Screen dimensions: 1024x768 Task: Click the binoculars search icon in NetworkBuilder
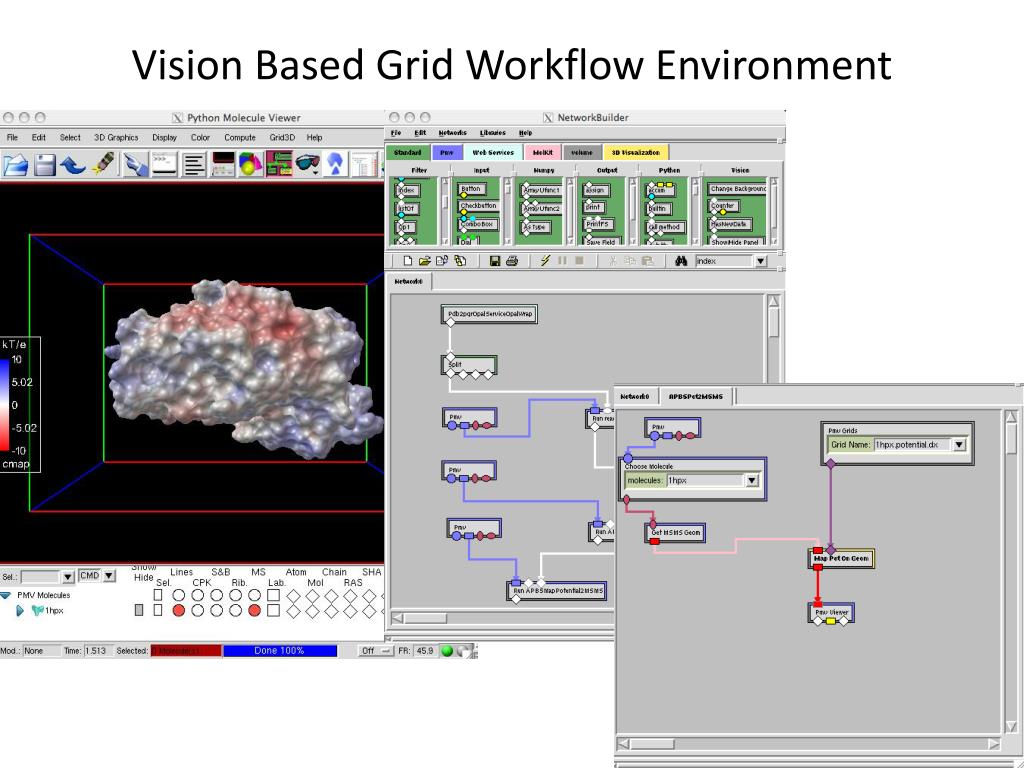(681, 261)
